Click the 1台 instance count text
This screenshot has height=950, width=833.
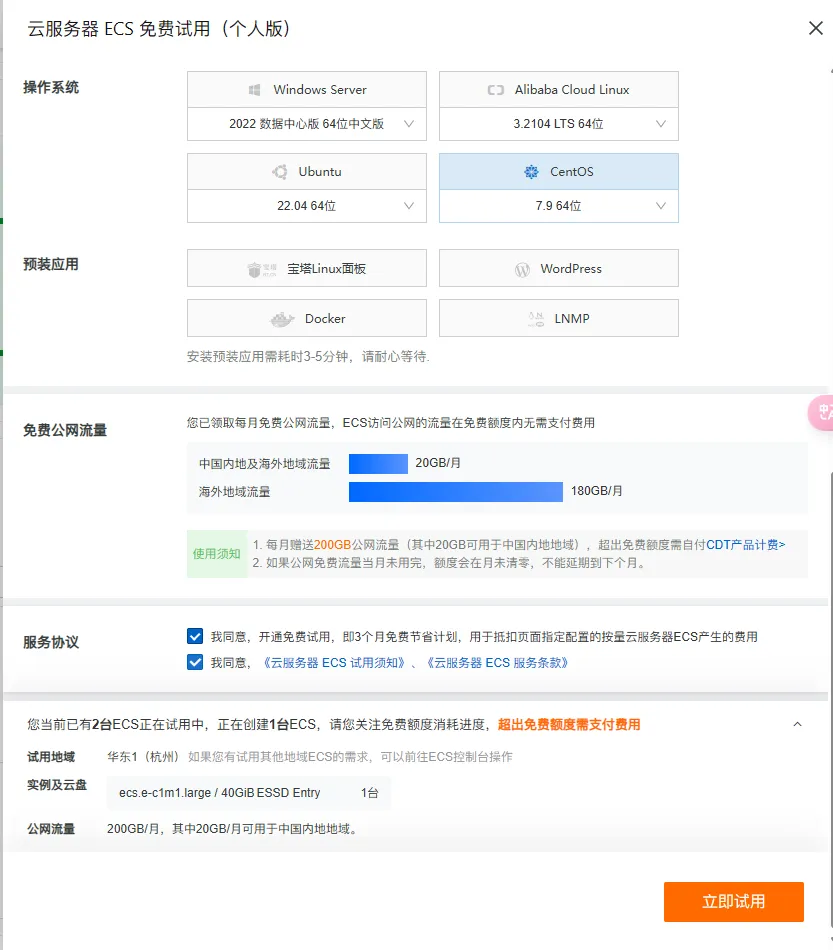(370, 793)
